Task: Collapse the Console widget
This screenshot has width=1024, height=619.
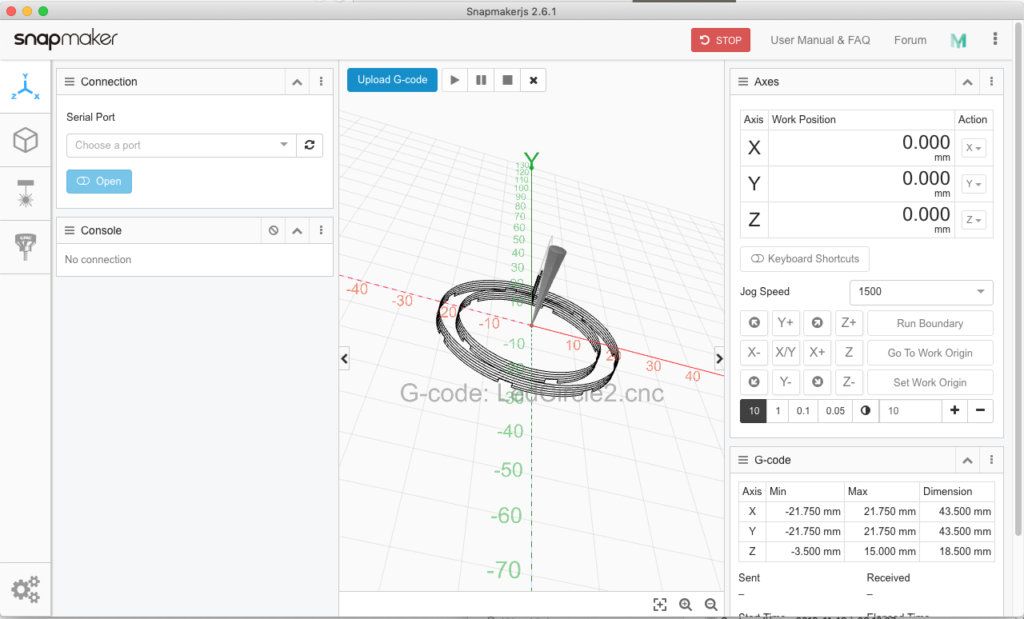Action: [297, 230]
